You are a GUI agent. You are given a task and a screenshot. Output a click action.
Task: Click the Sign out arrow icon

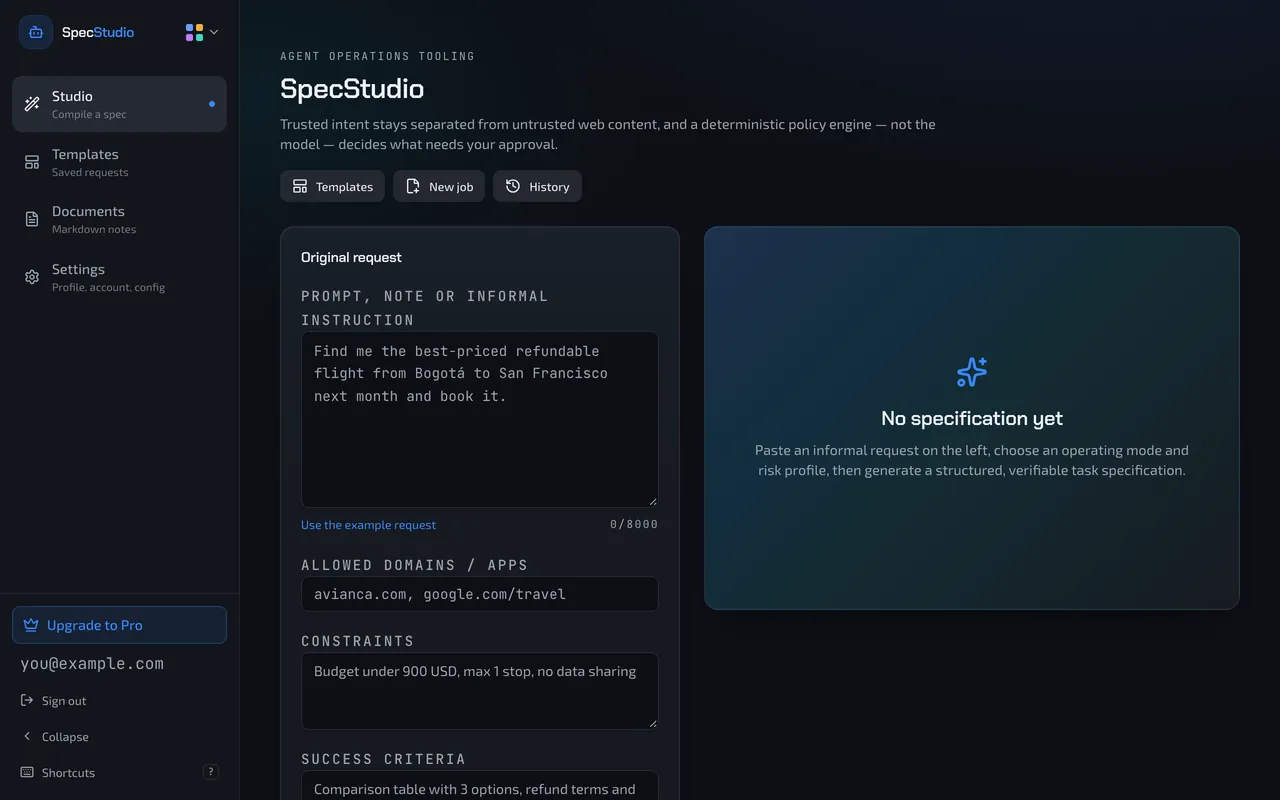coord(27,701)
